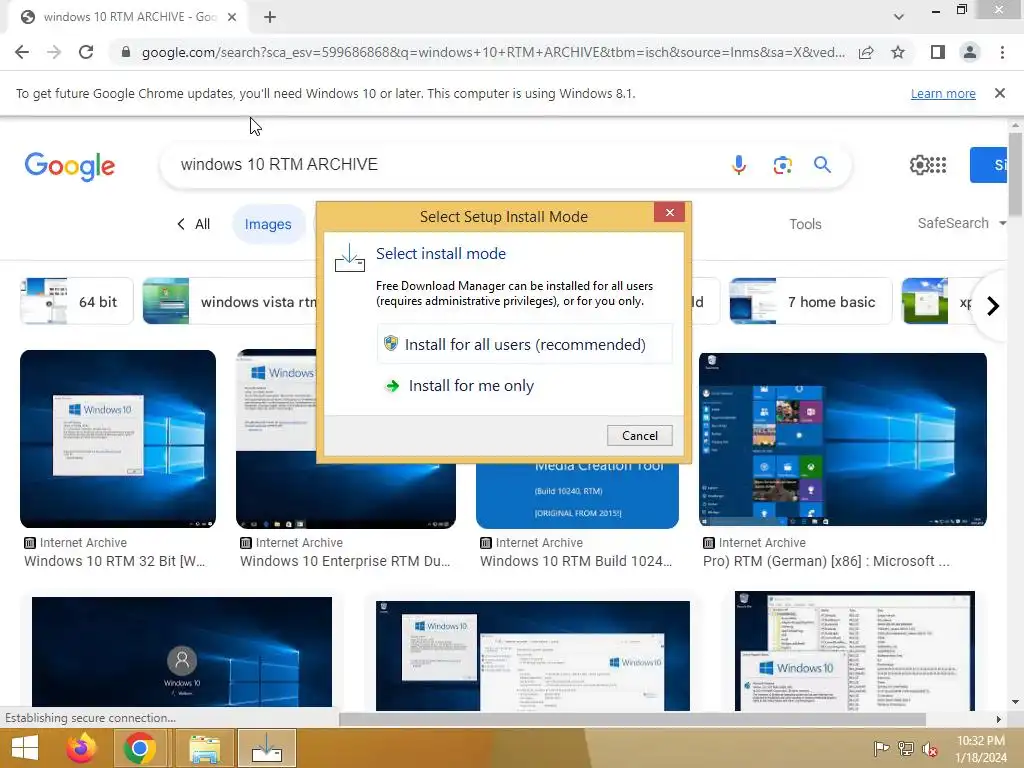Viewport: 1024px width, 768px height.
Task: Open Chrome three-dot menu
Action: pos(1002,52)
